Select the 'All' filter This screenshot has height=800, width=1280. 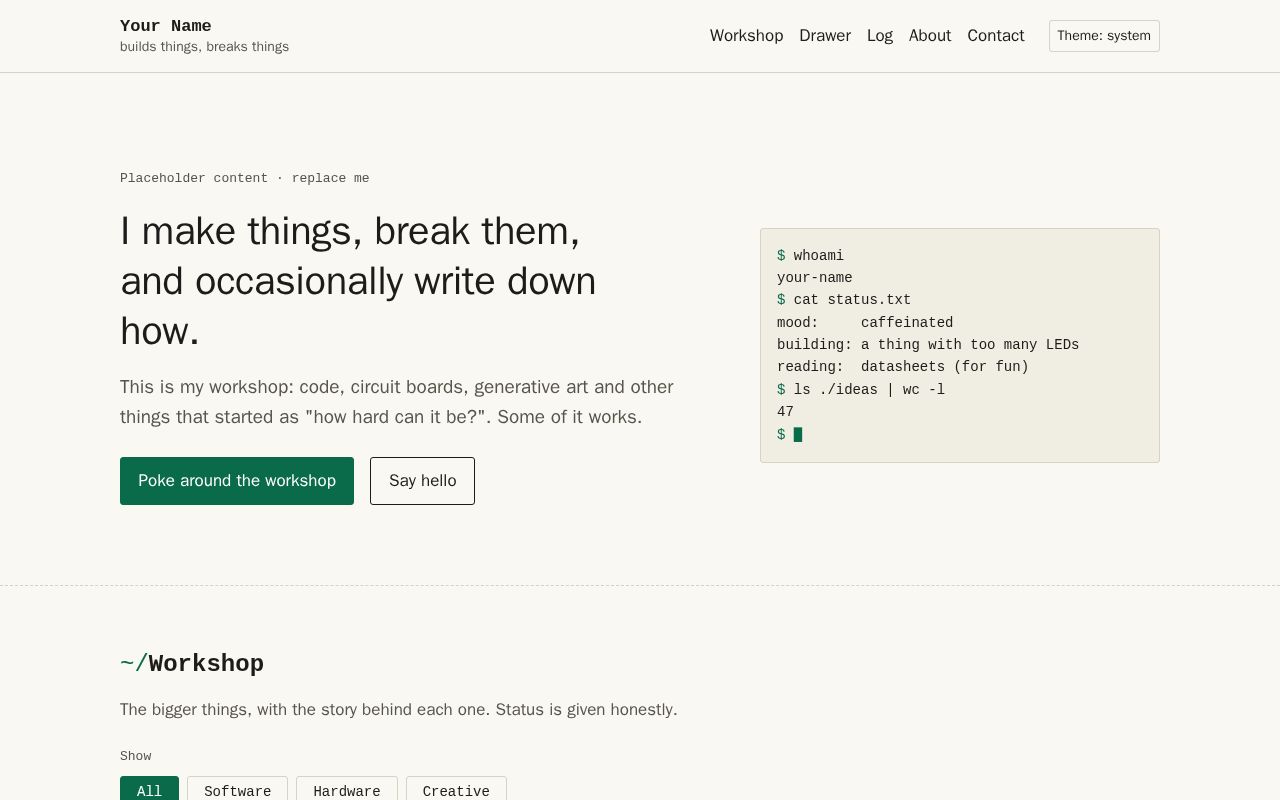[x=149, y=790]
